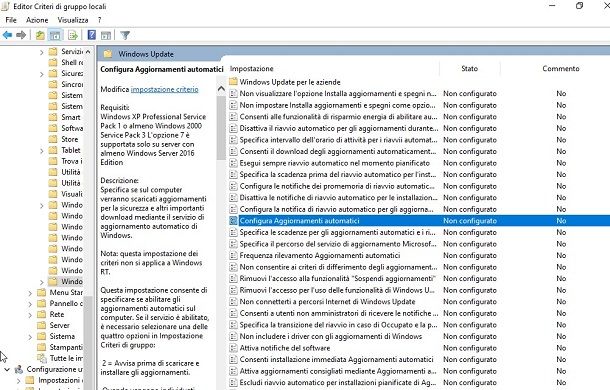Click folder icon of Store tree node
The width and height of the screenshot is (610, 390).
[x=53, y=139]
